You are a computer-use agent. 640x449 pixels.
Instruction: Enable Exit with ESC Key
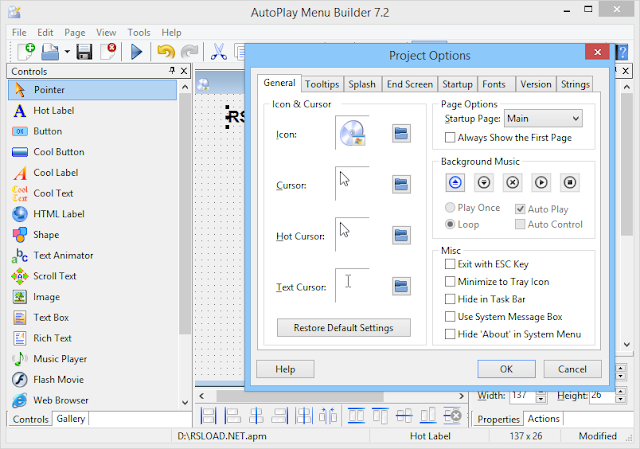click(450, 264)
